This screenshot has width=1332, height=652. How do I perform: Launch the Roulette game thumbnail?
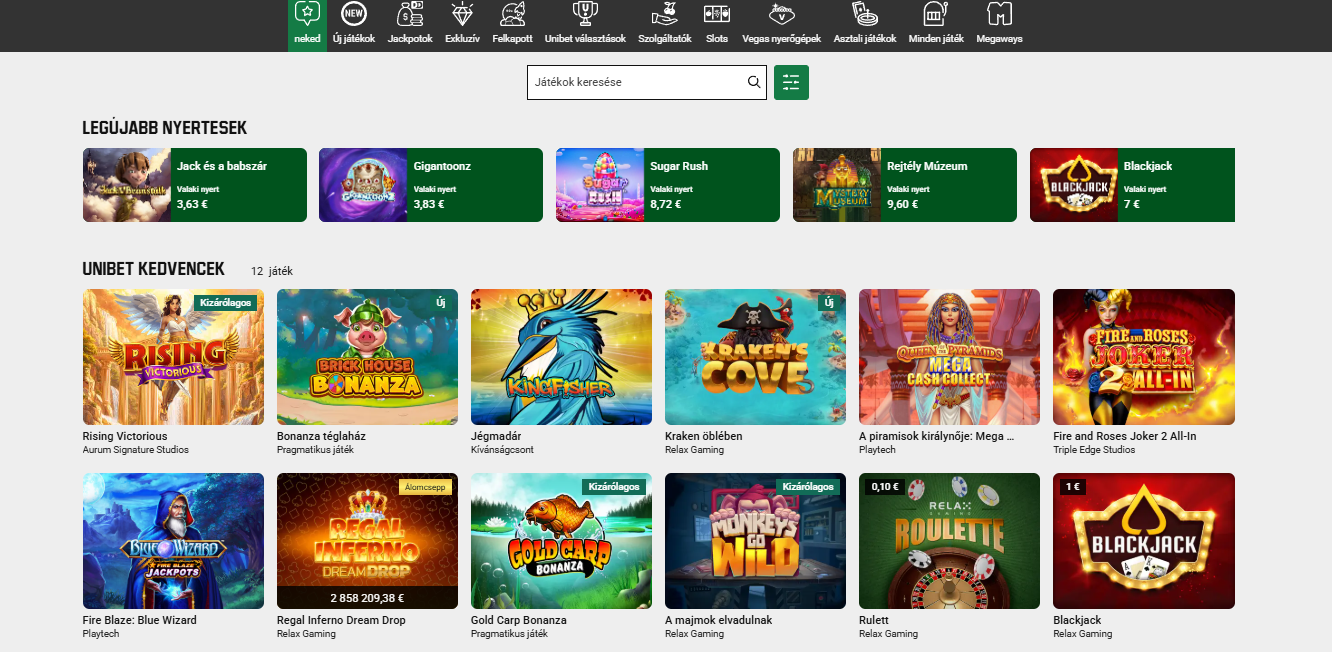(x=950, y=541)
